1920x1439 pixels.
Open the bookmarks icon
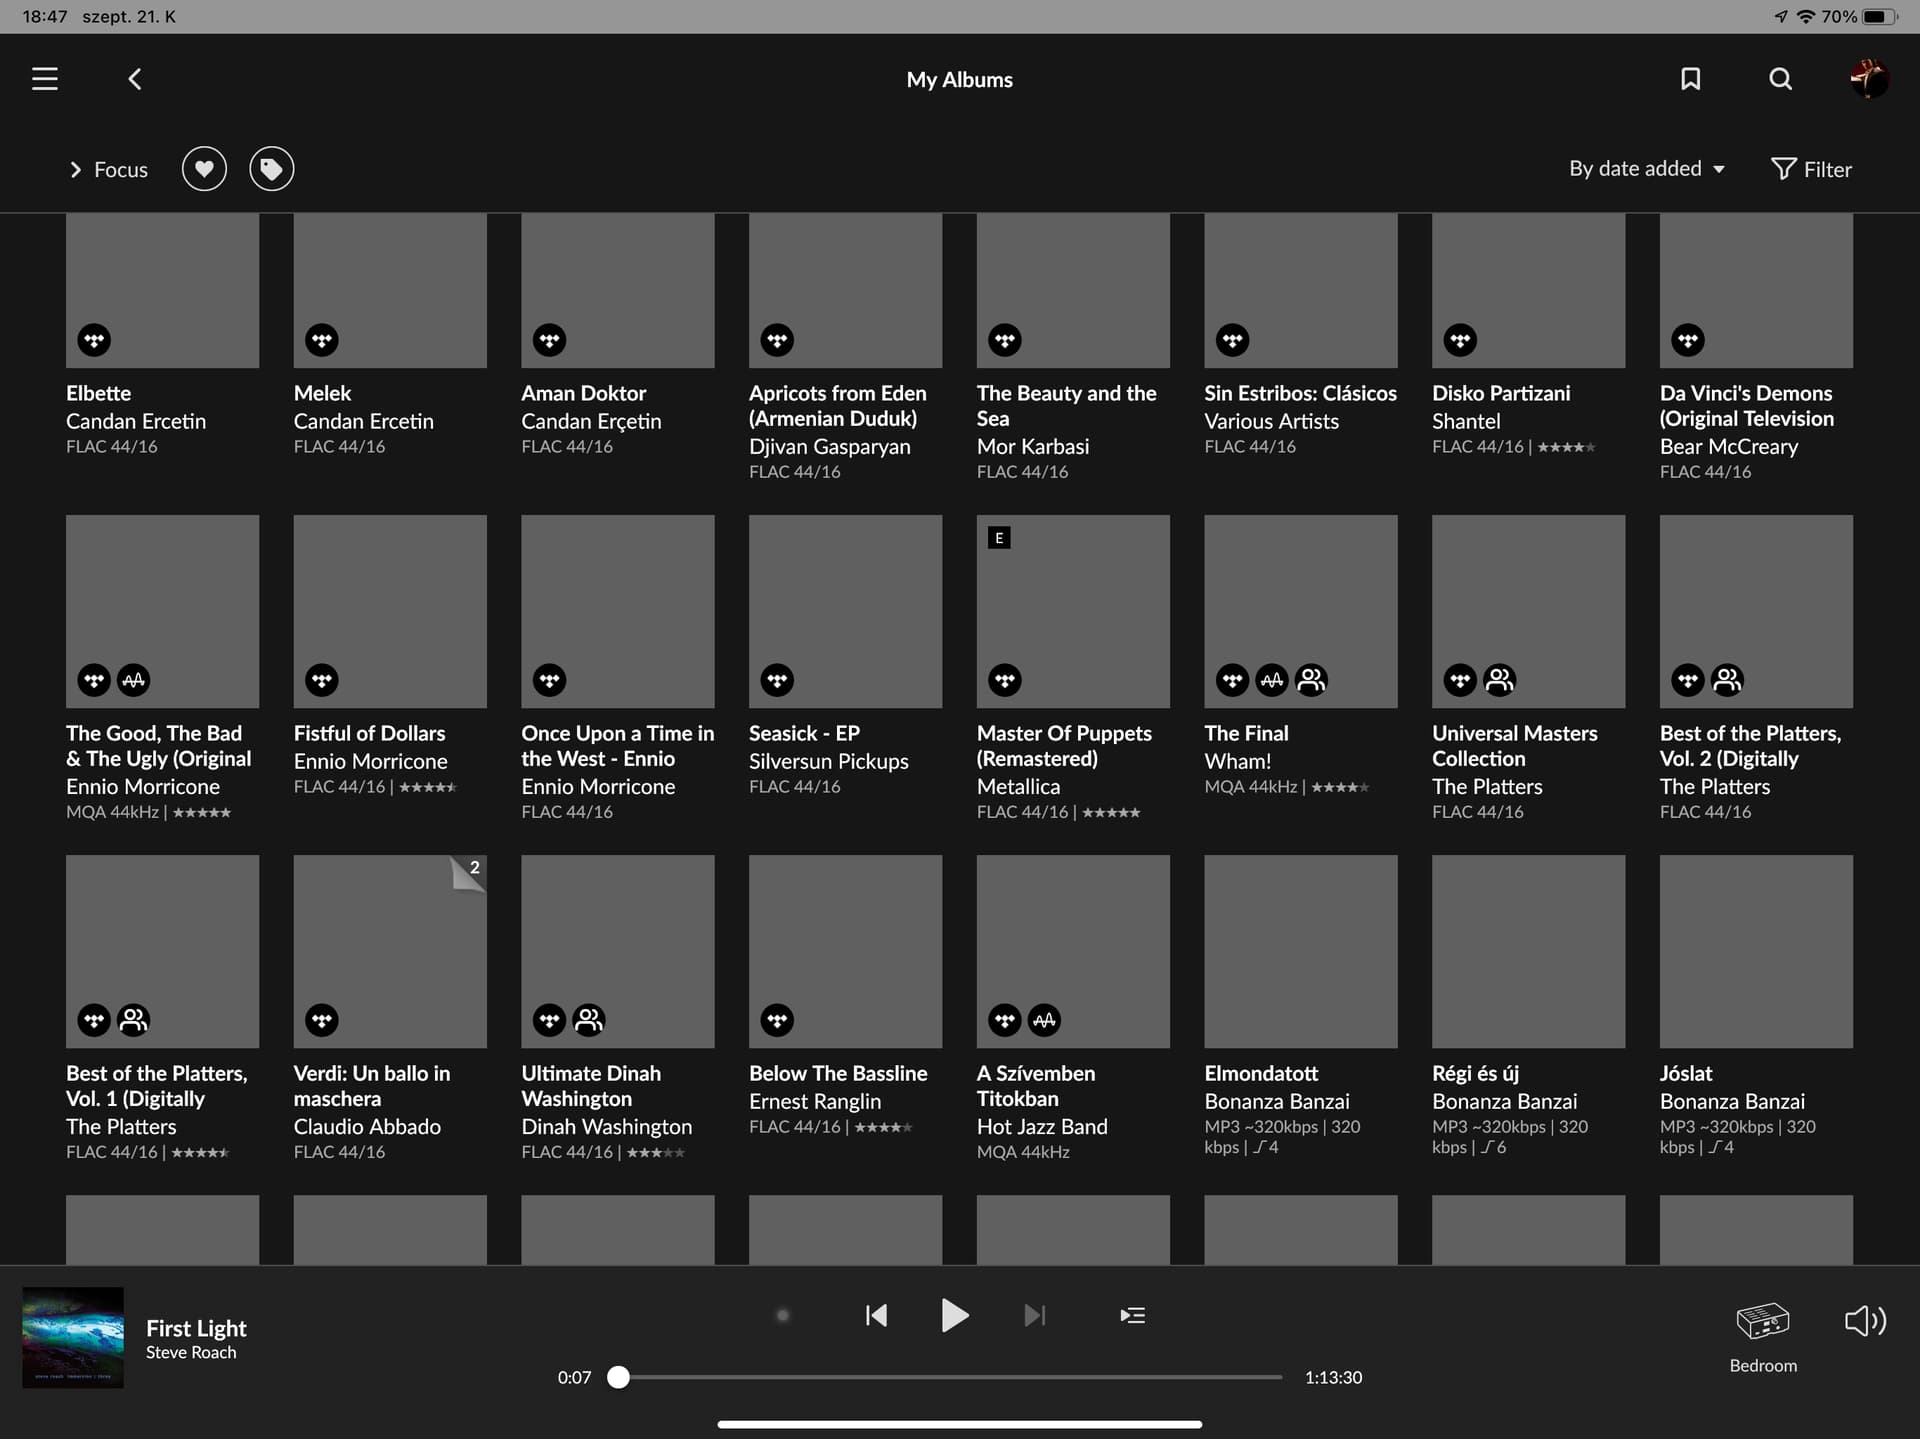click(x=1690, y=79)
